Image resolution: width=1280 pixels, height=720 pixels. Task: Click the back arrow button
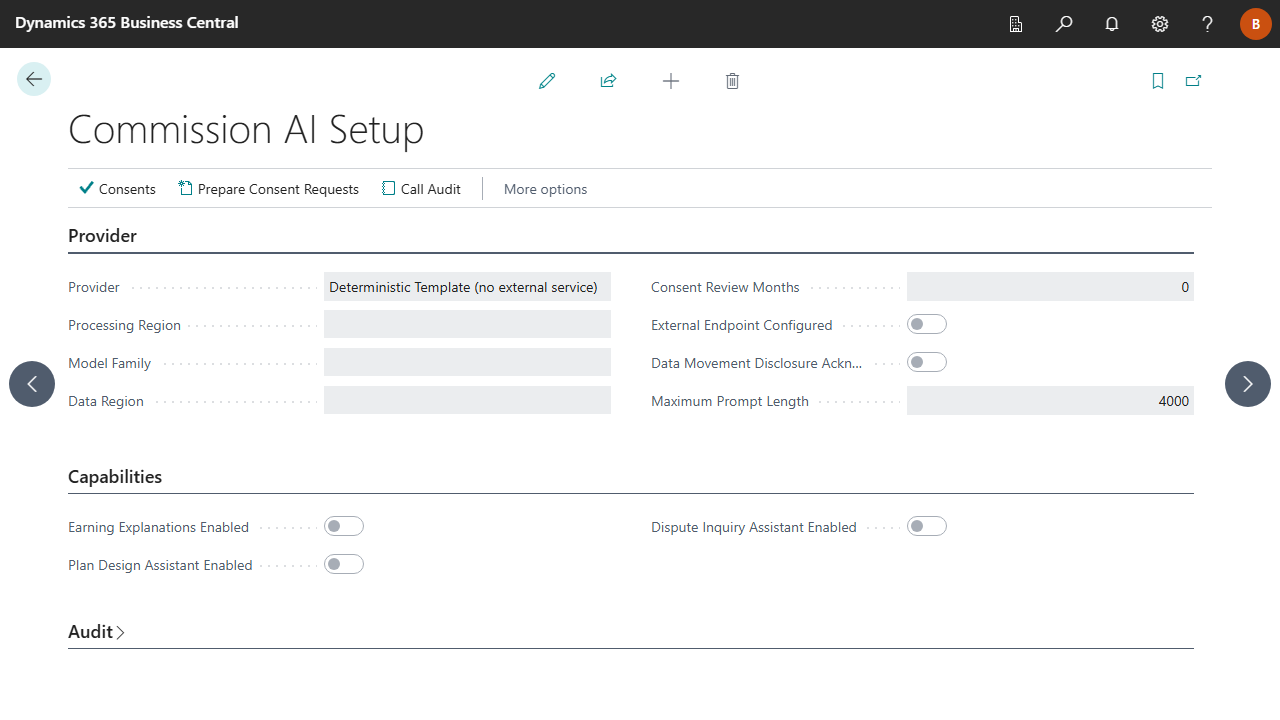point(34,79)
